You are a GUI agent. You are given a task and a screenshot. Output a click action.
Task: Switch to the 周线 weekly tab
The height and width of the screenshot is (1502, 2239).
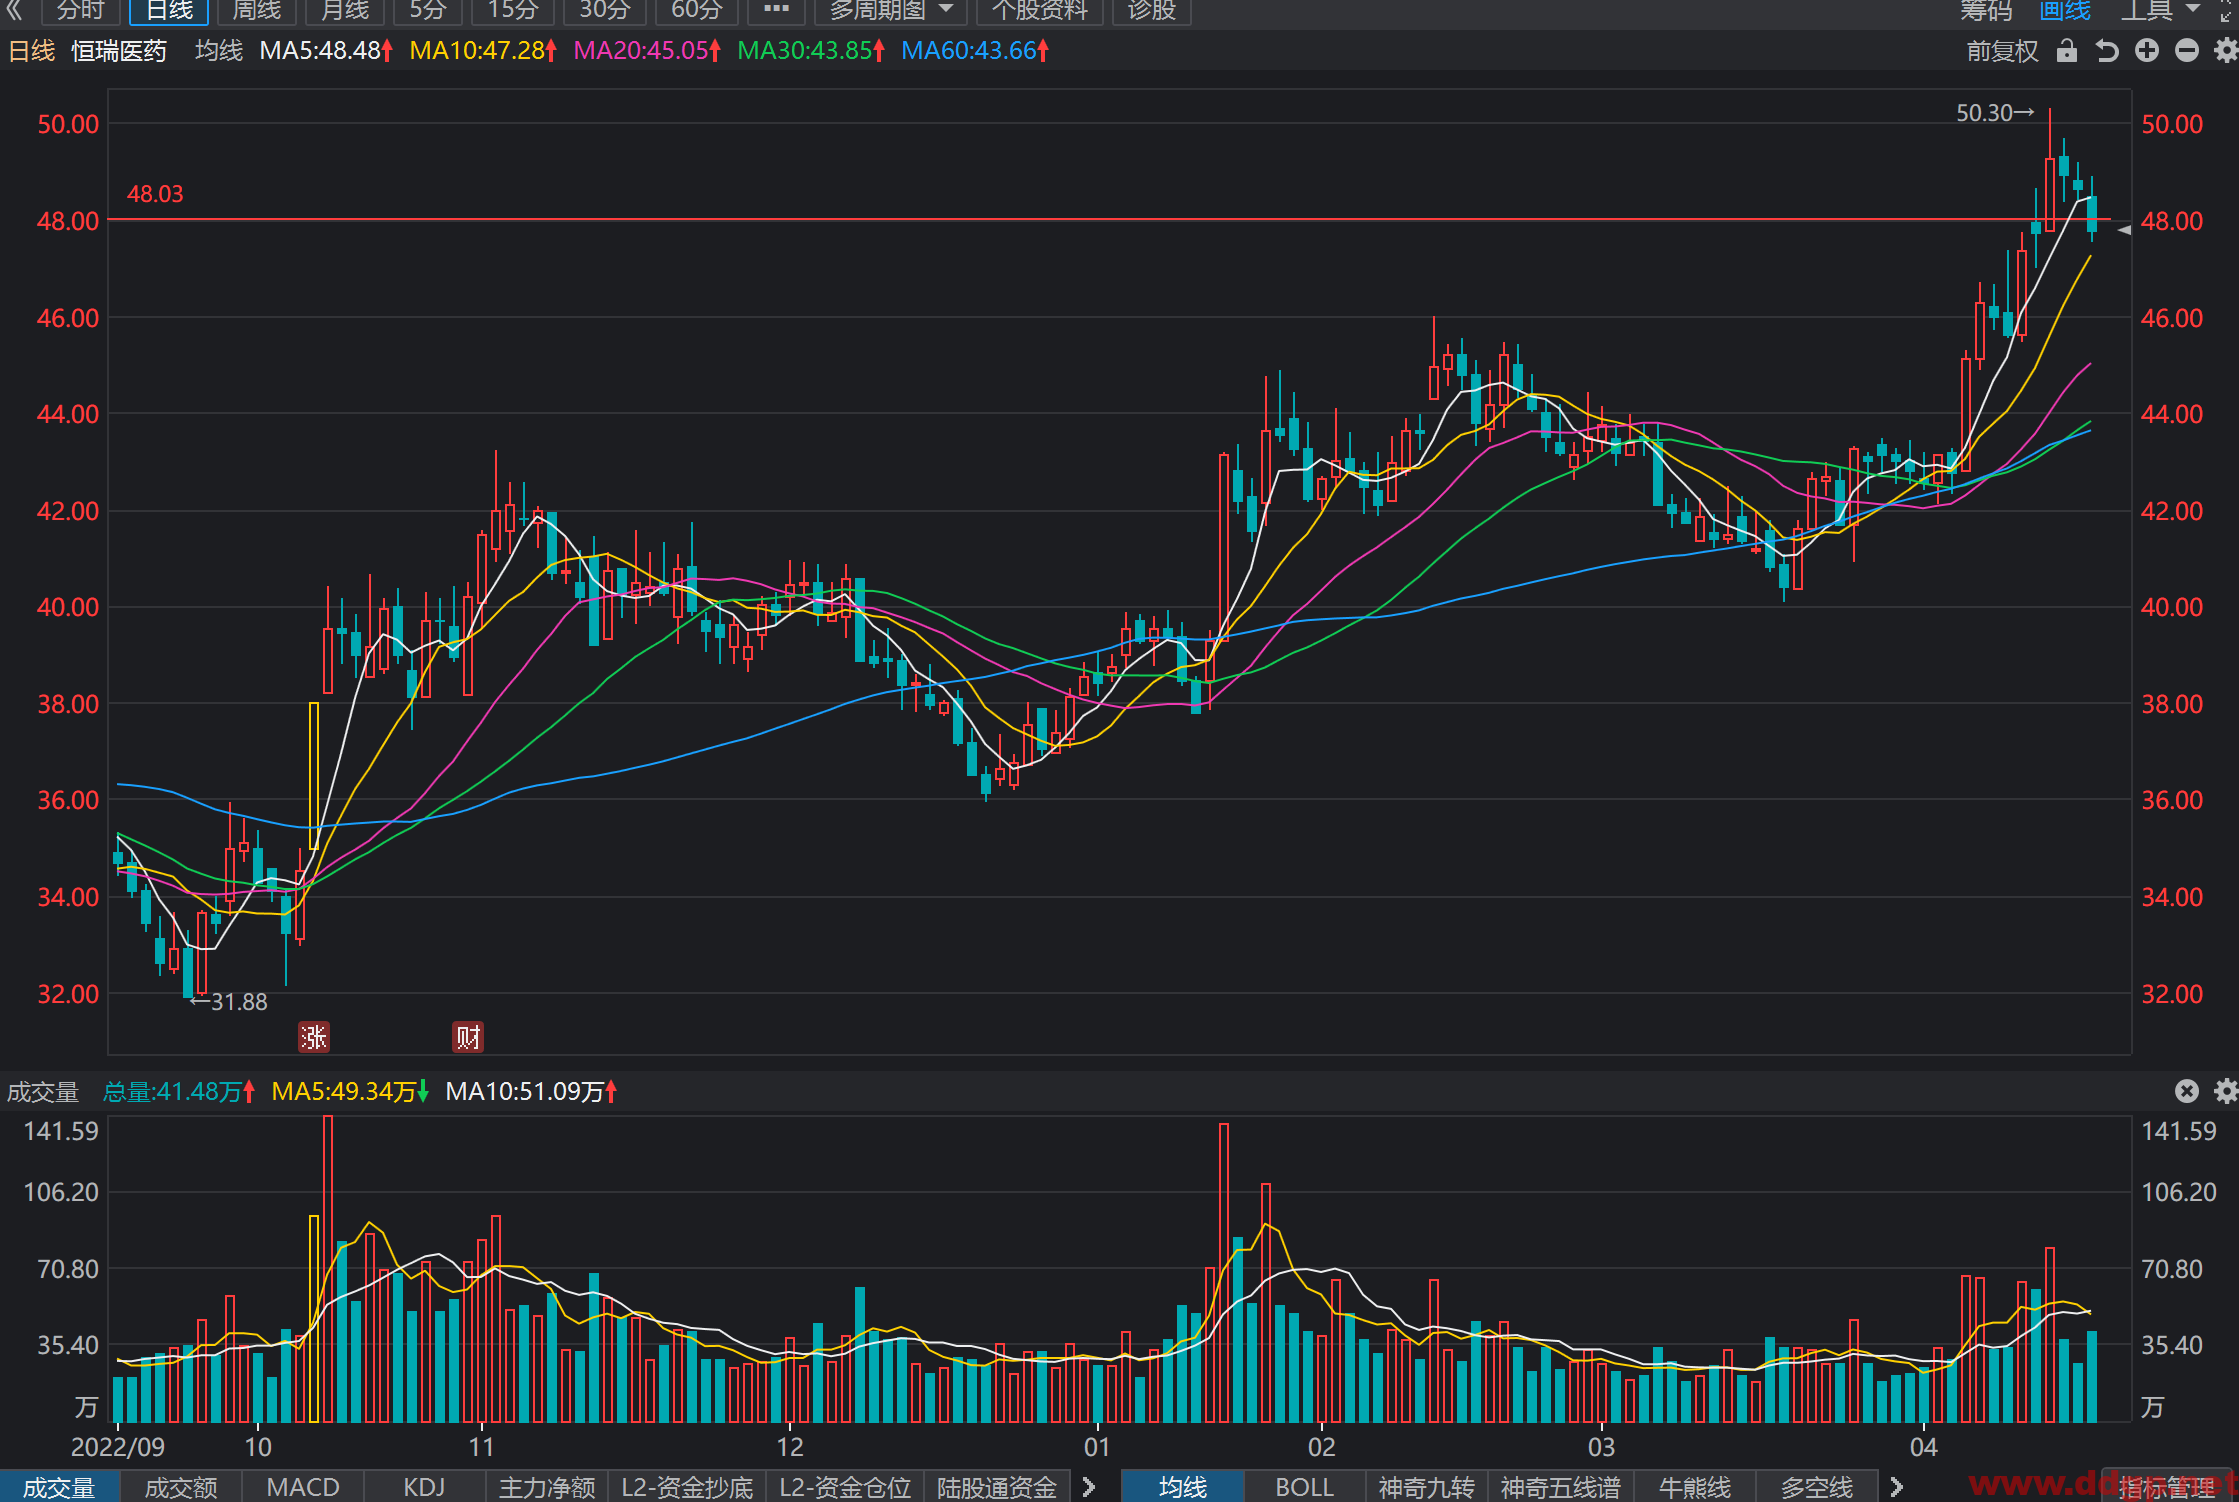tap(256, 11)
